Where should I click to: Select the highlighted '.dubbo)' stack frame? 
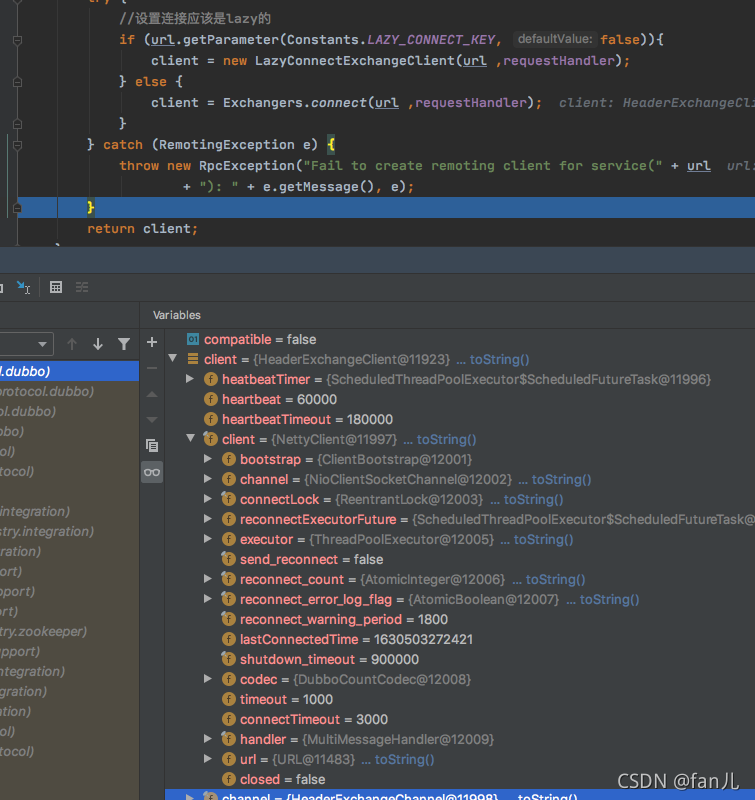[x=69, y=371]
